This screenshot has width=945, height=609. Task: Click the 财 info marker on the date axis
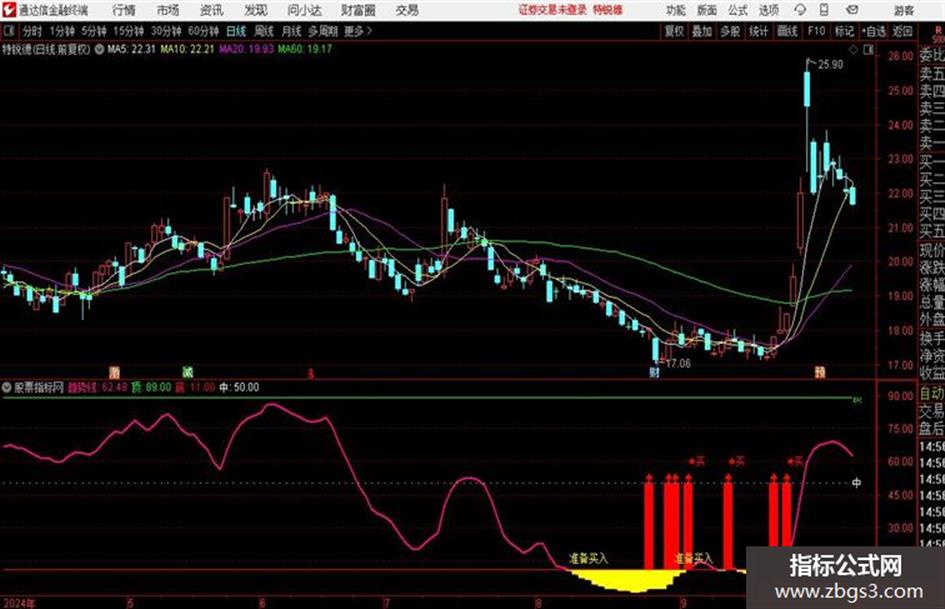click(x=655, y=373)
